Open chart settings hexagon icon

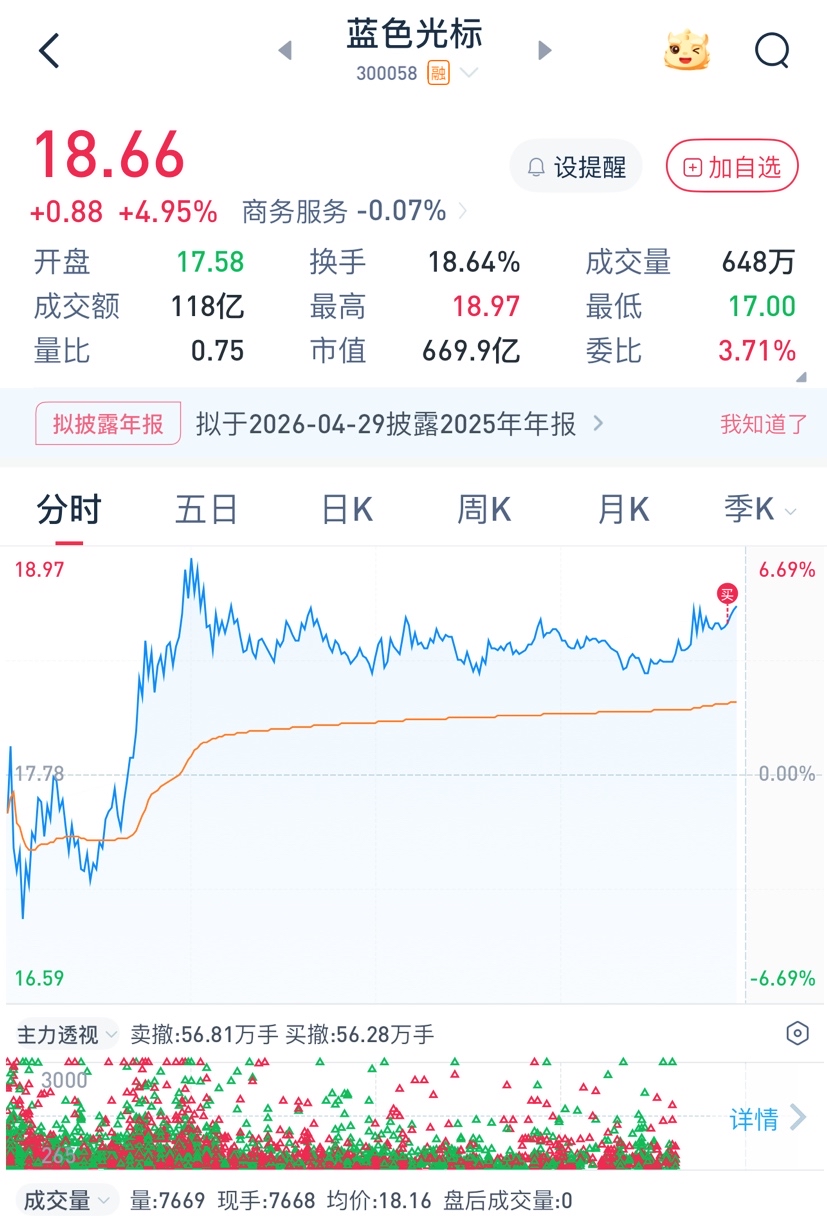pyautogui.click(x=797, y=1034)
